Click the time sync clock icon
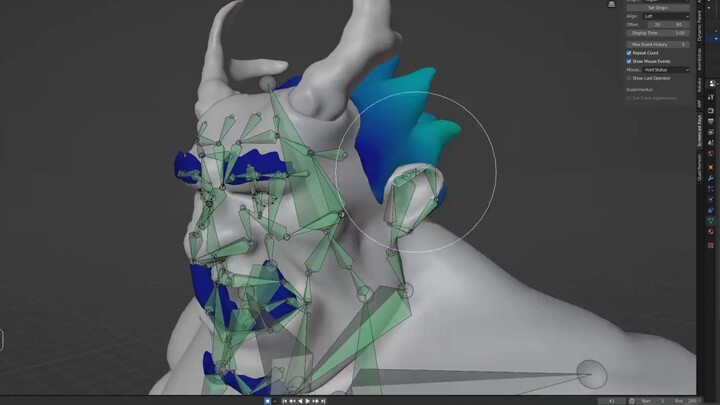This screenshot has width=720, height=405. [x=632, y=401]
